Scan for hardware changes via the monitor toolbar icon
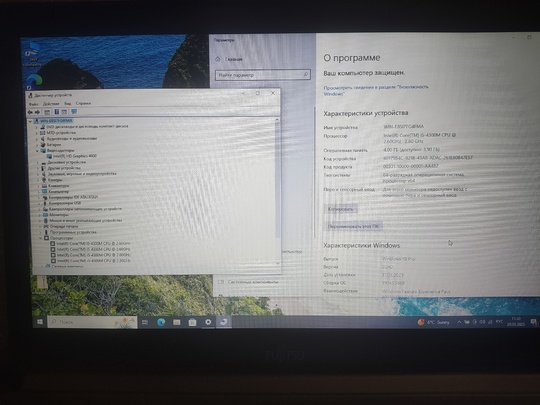Image resolution: width=540 pixels, height=405 pixels. tap(74, 112)
